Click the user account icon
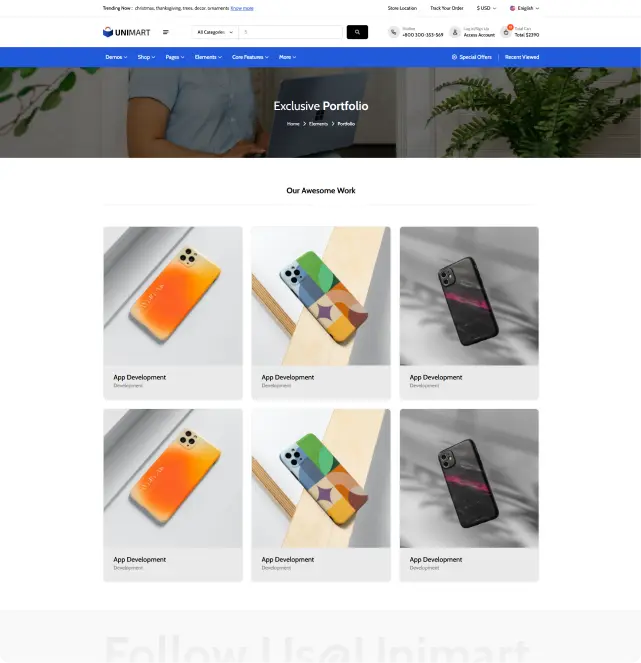This screenshot has width=641, height=663. 455,32
